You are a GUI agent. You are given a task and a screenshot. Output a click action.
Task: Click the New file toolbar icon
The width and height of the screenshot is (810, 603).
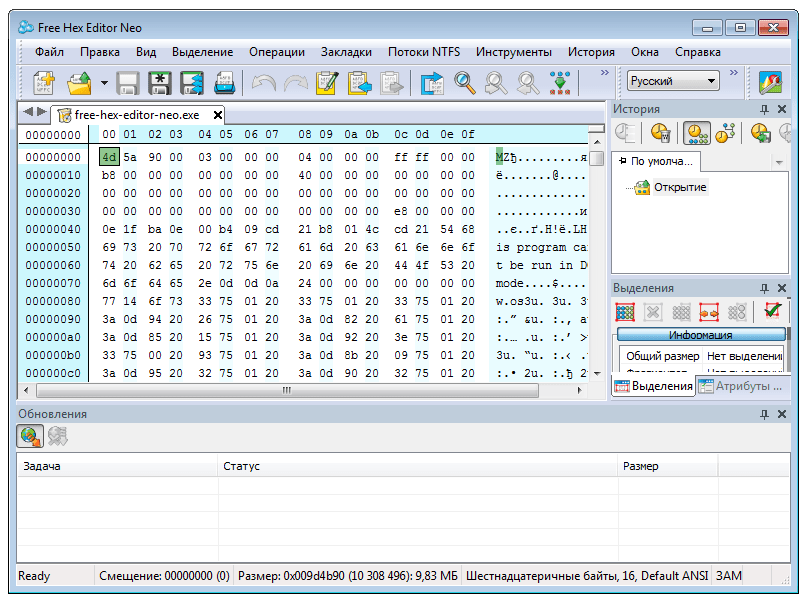click(x=44, y=82)
